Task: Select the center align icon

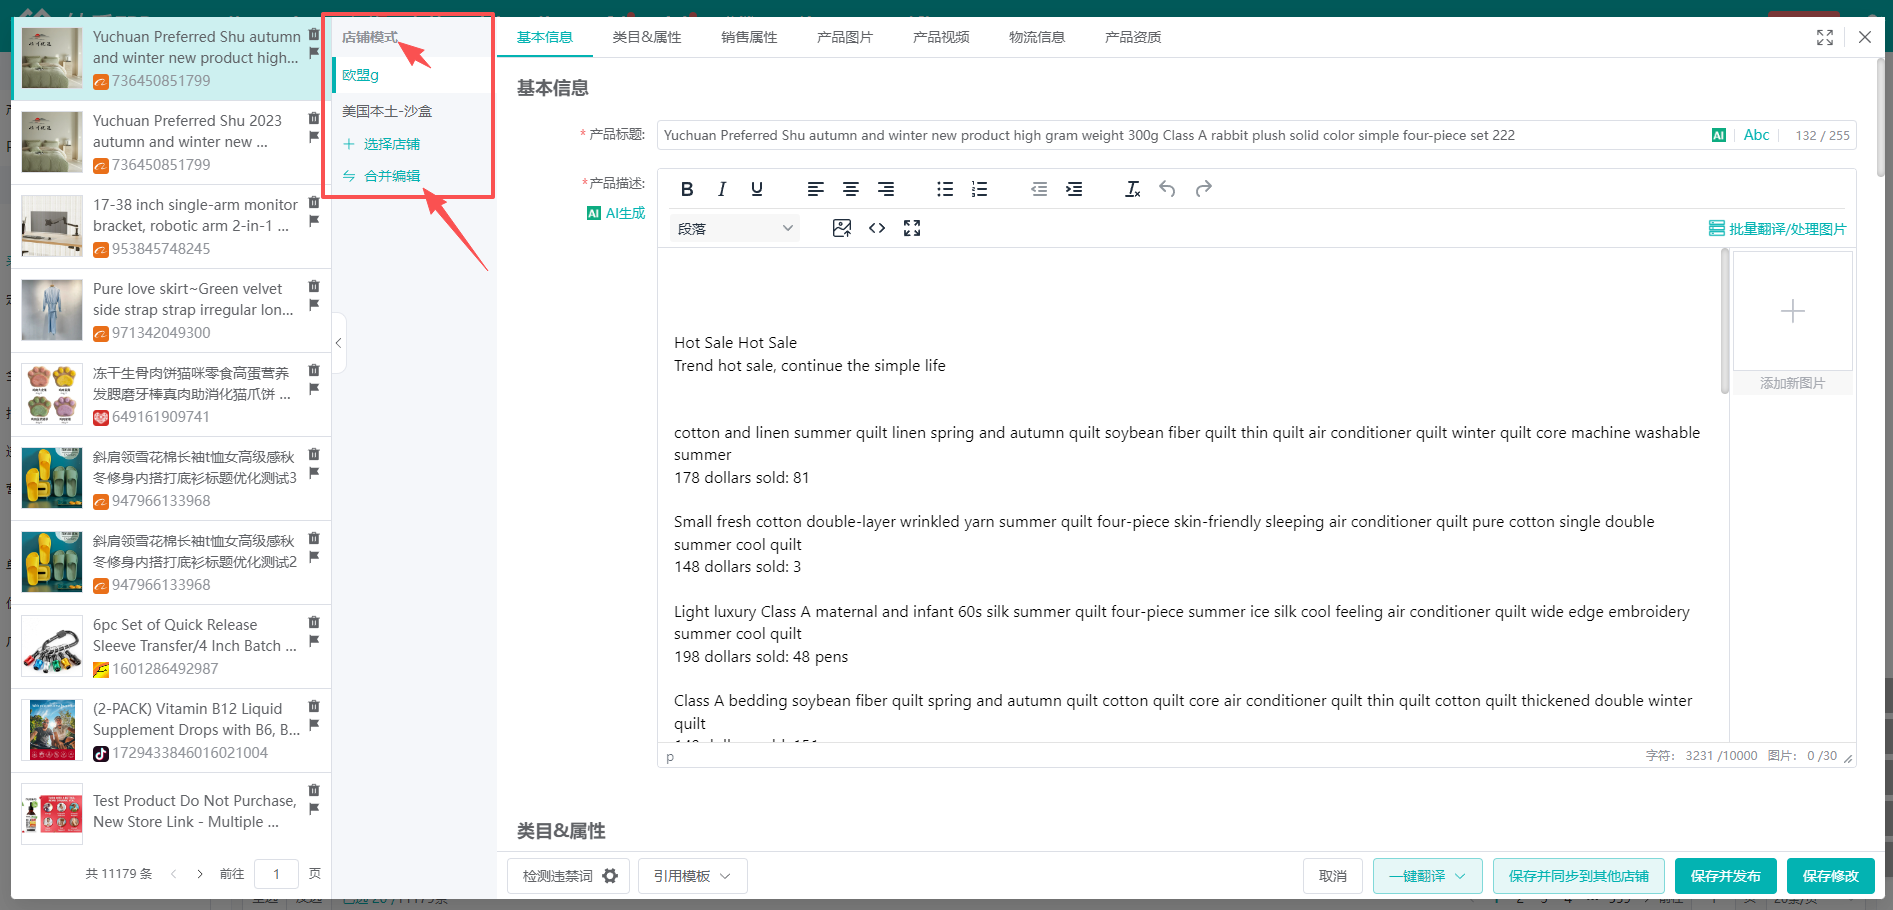Action: point(851,188)
